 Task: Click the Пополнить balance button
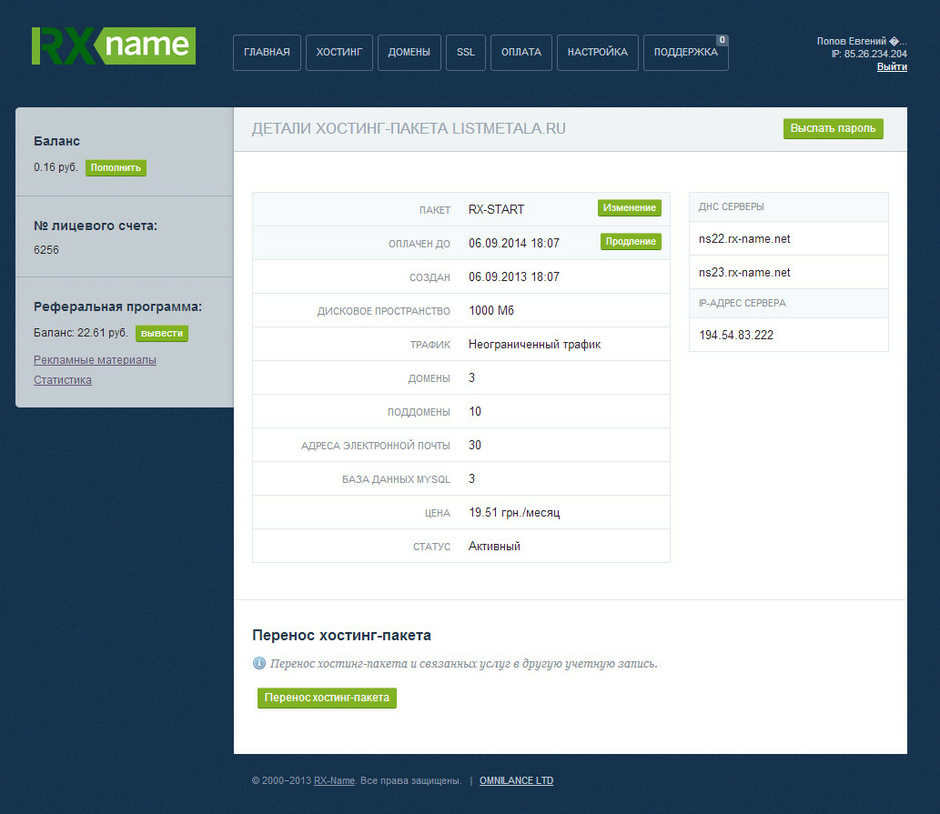[116, 168]
